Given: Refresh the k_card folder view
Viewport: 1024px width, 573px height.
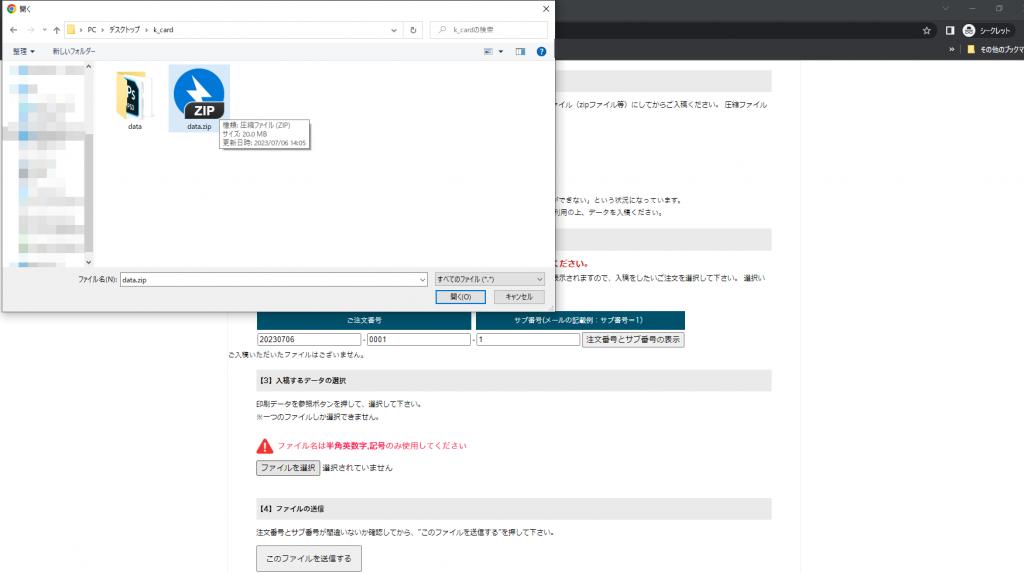Looking at the screenshot, I should click(414, 30).
